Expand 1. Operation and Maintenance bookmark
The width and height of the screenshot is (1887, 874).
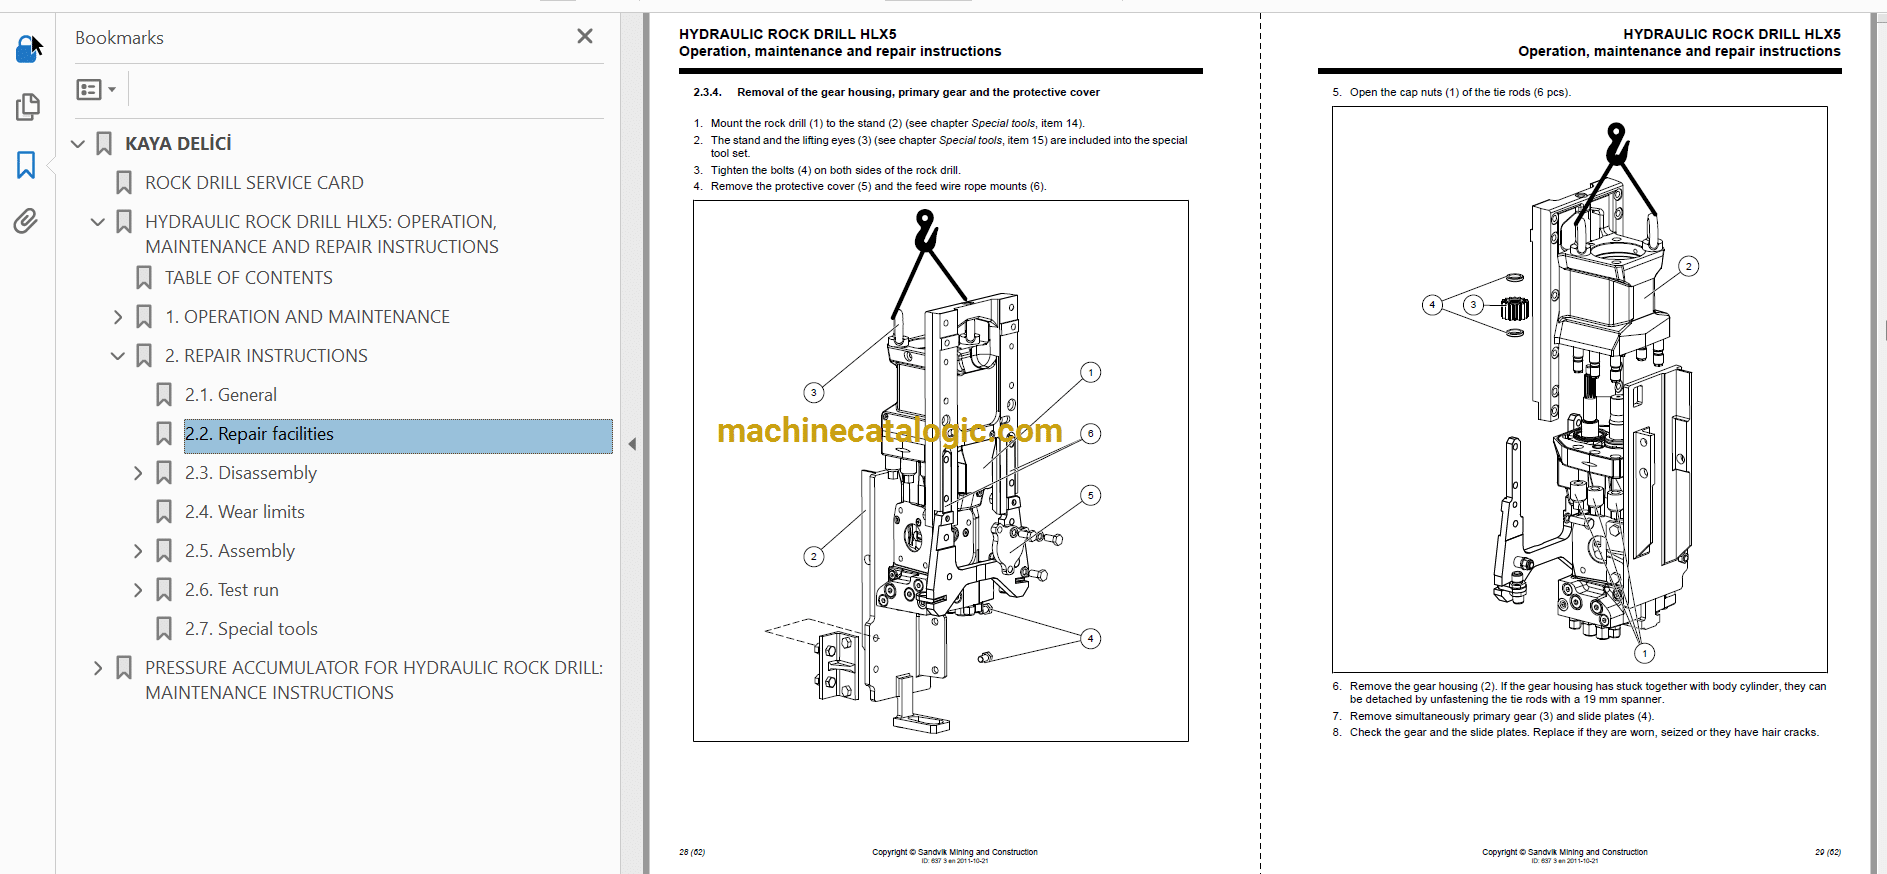pos(118,317)
